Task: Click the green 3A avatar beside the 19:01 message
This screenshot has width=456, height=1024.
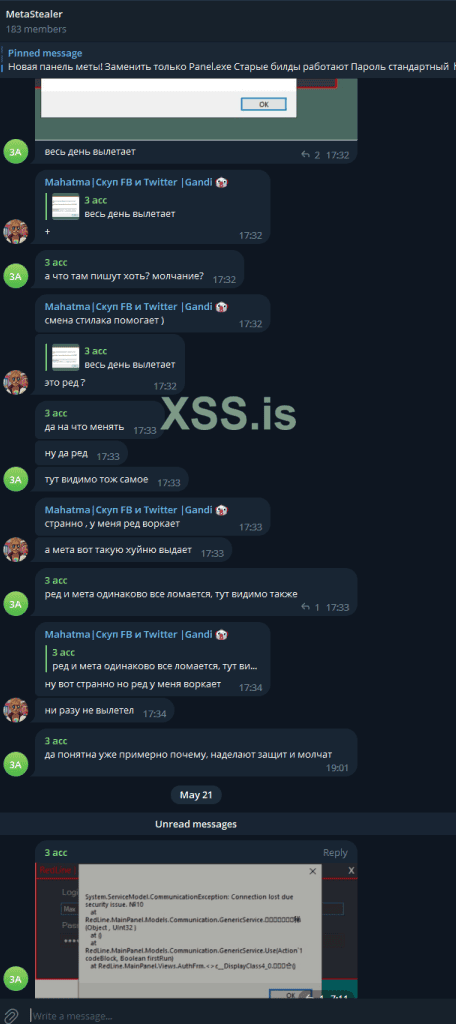Action: pyautogui.click(x=16, y=764)
